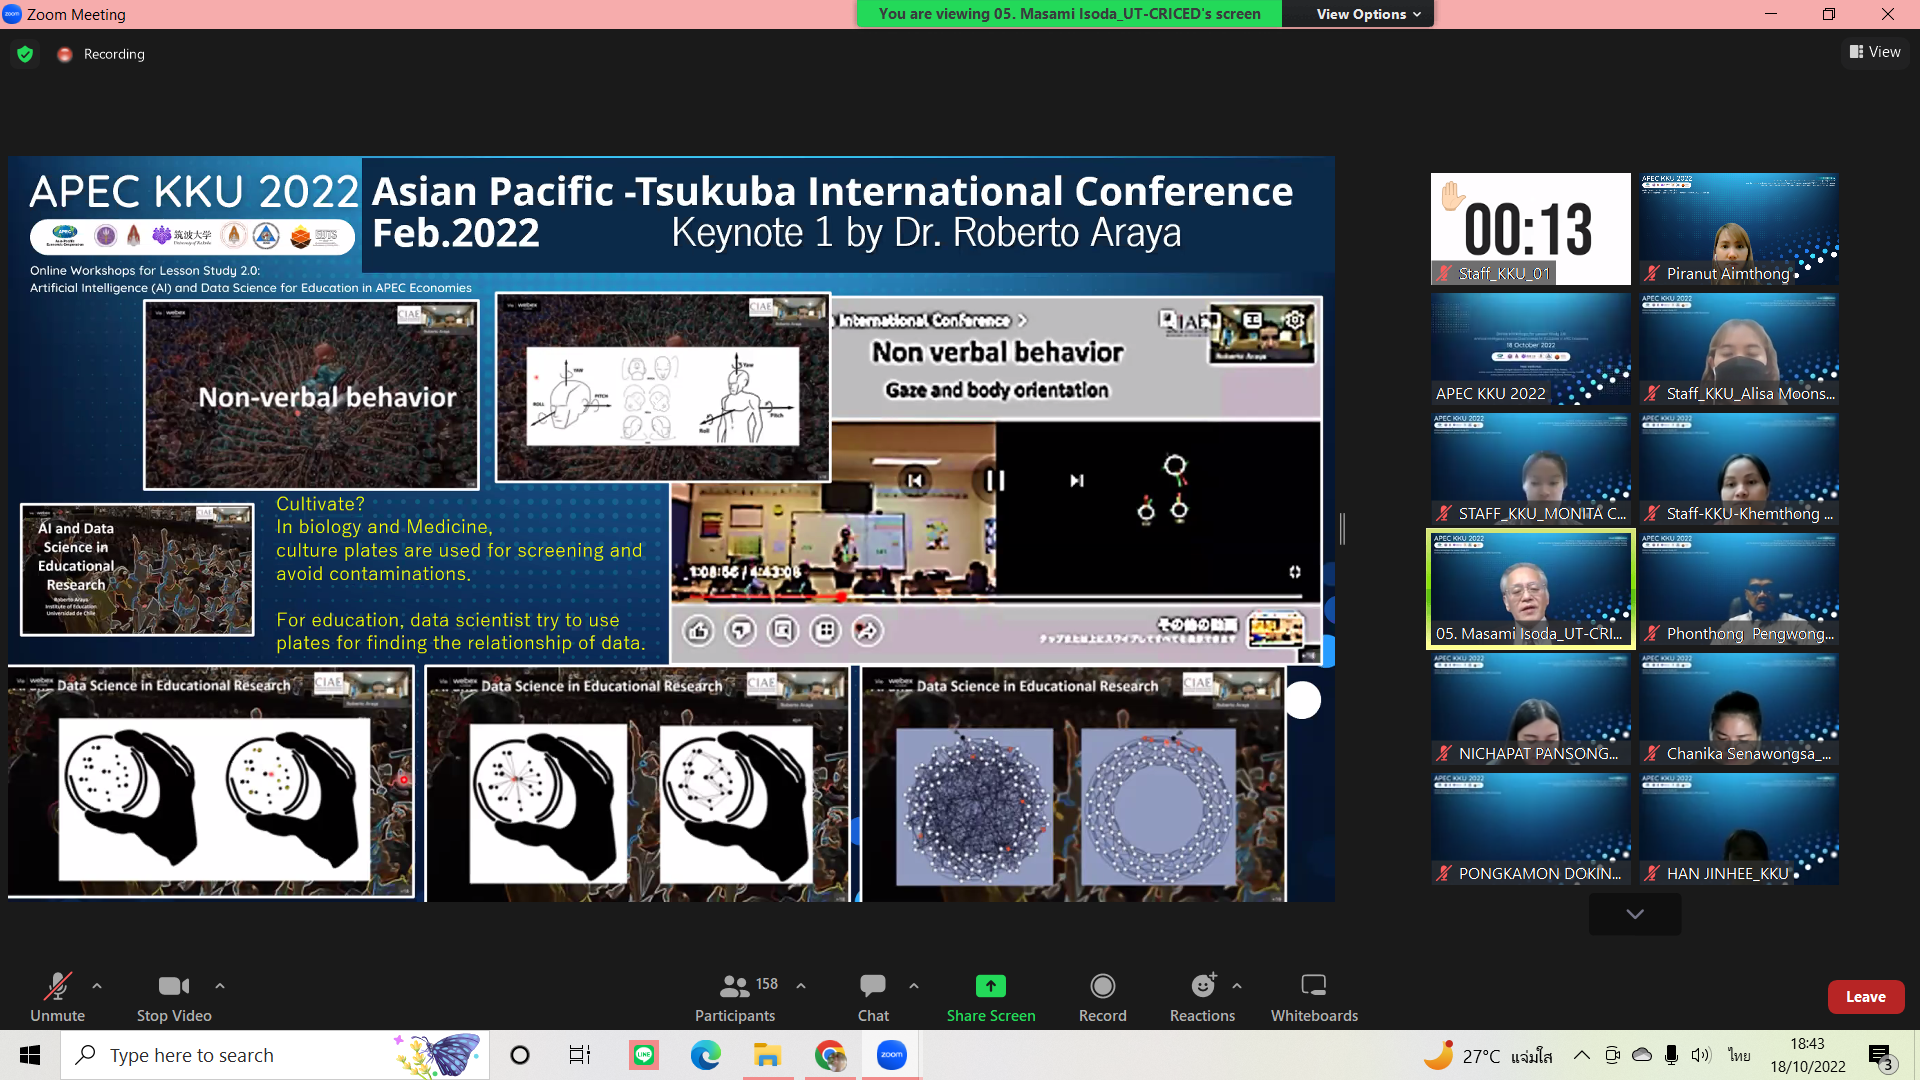Expand arrow next to Participants count
1920x1080 pixels.
pos(801,986)
